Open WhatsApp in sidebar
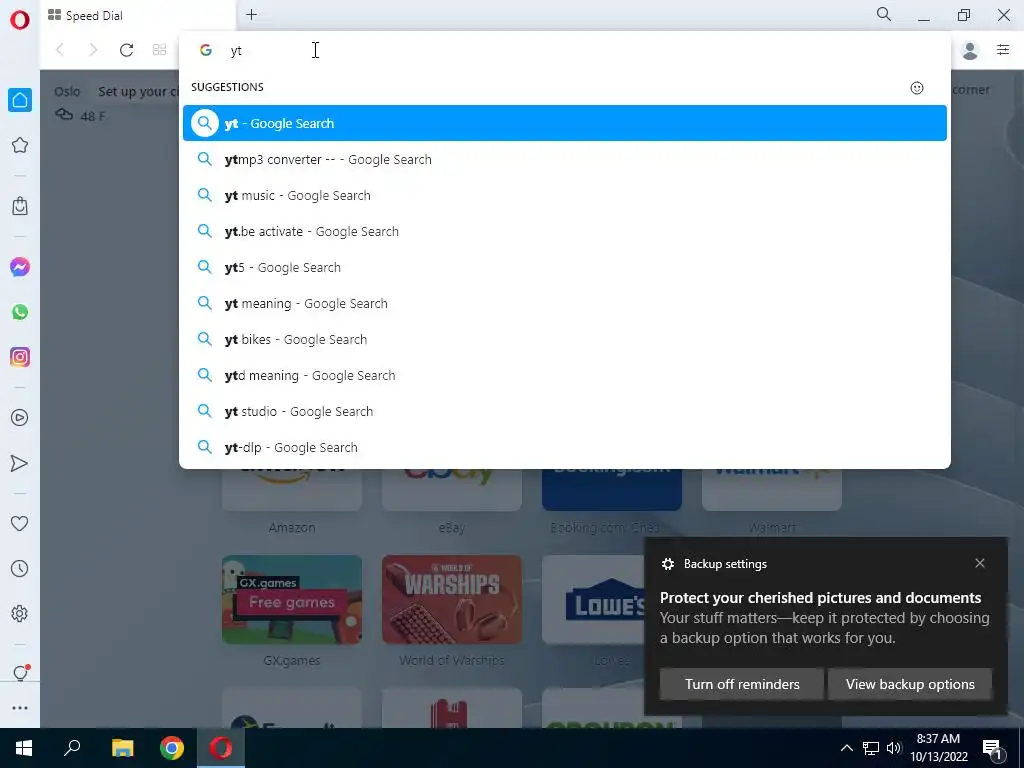Screen dimensions: 1024x768 pyautogui.click(x=20, y=312)
